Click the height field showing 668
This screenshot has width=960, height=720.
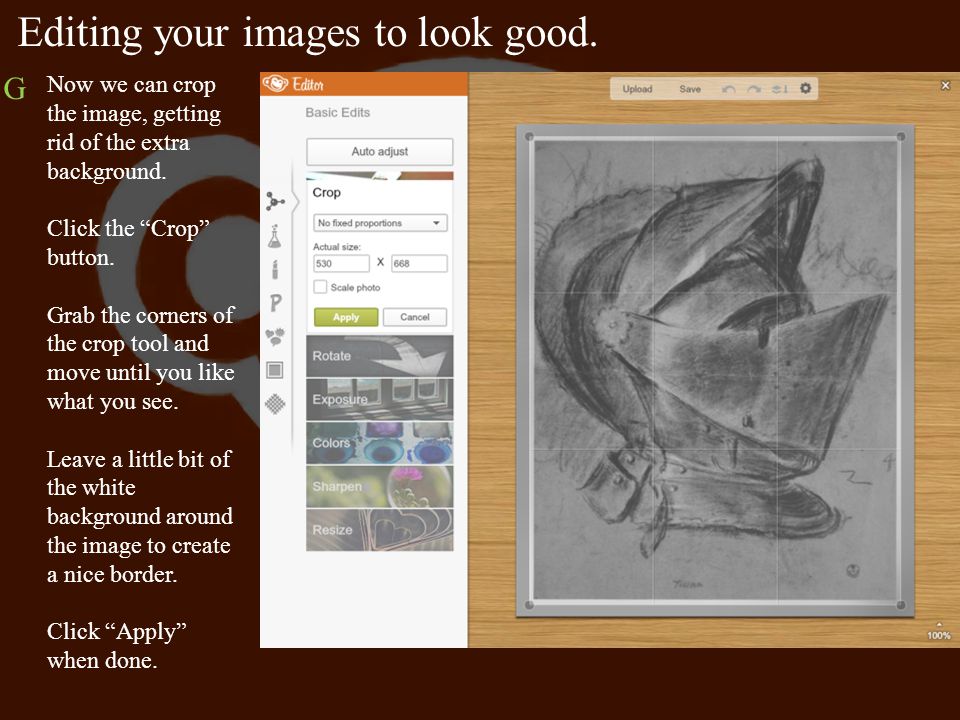pyautogui.click(x=419, y=263)
